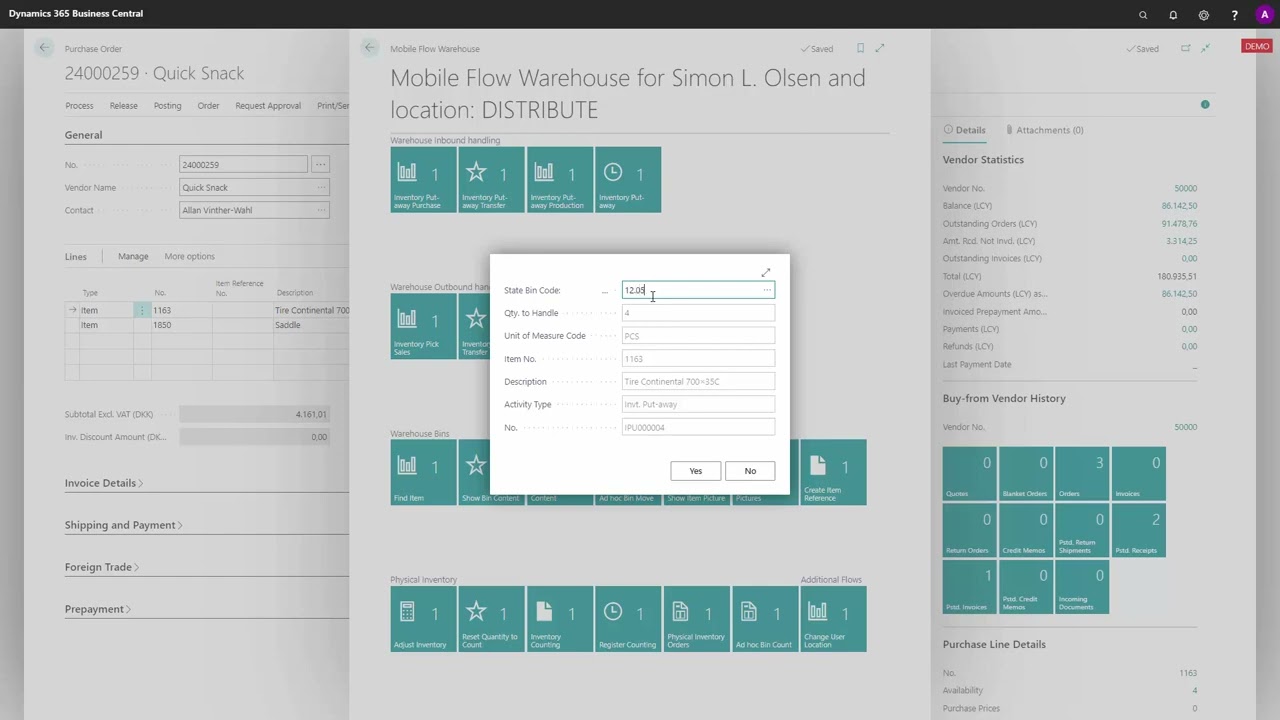
Task: Open the Register Counting tile
Action: (628, 619)
